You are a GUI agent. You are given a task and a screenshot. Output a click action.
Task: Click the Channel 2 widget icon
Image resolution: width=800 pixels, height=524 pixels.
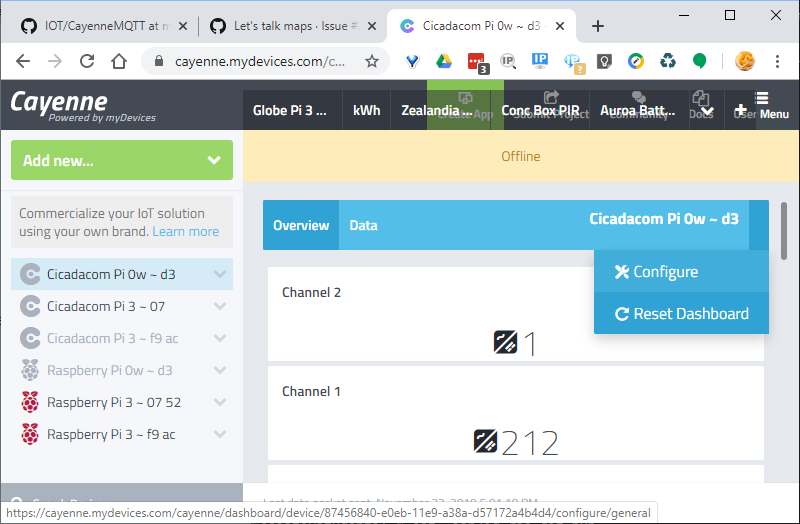pyautogui.click(x=505, y=342)
